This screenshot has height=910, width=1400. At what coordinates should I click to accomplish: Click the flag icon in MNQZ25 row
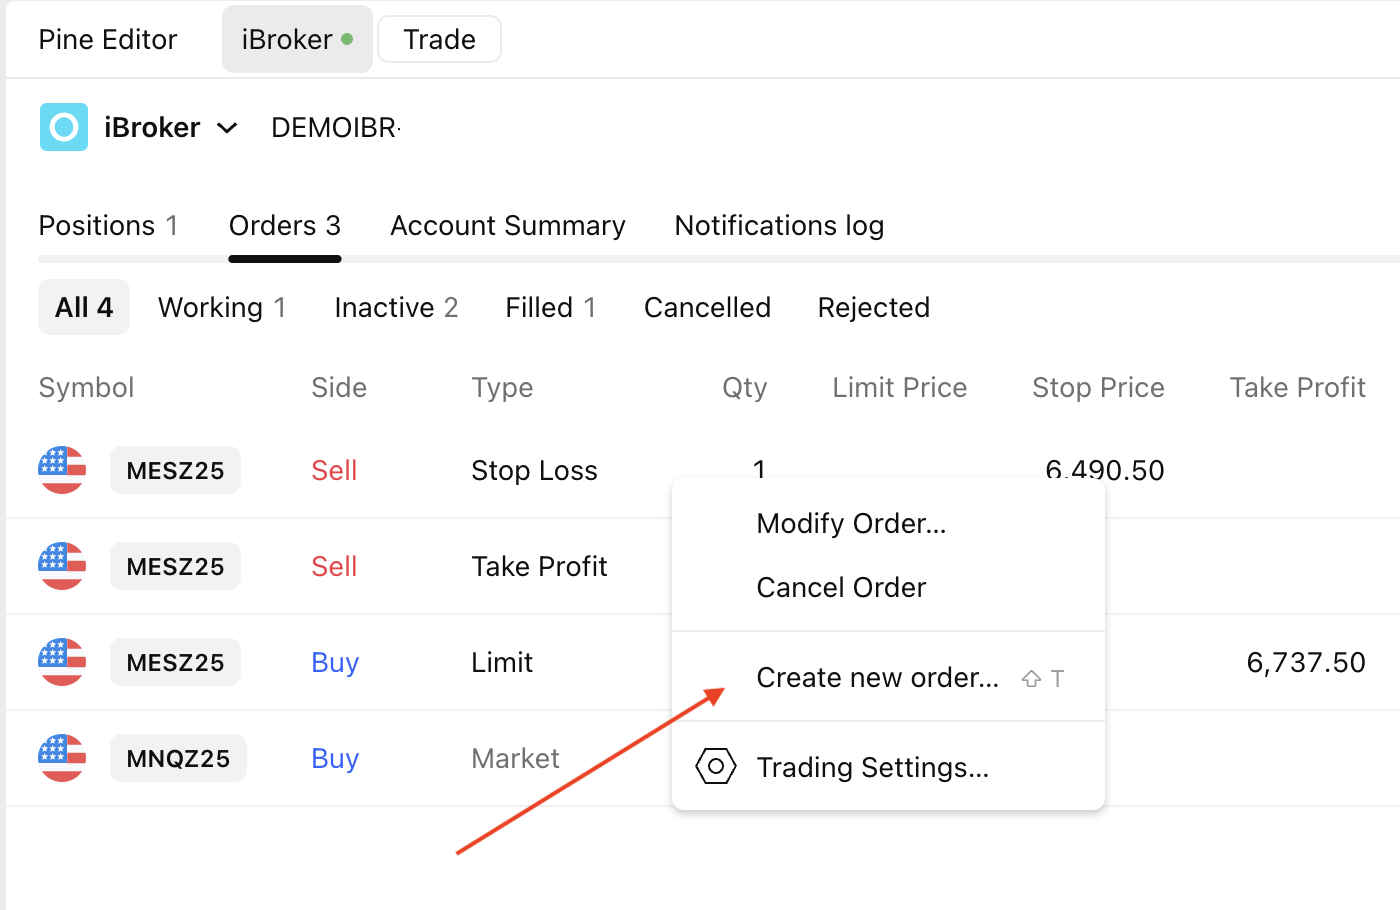tap(62, 758)
